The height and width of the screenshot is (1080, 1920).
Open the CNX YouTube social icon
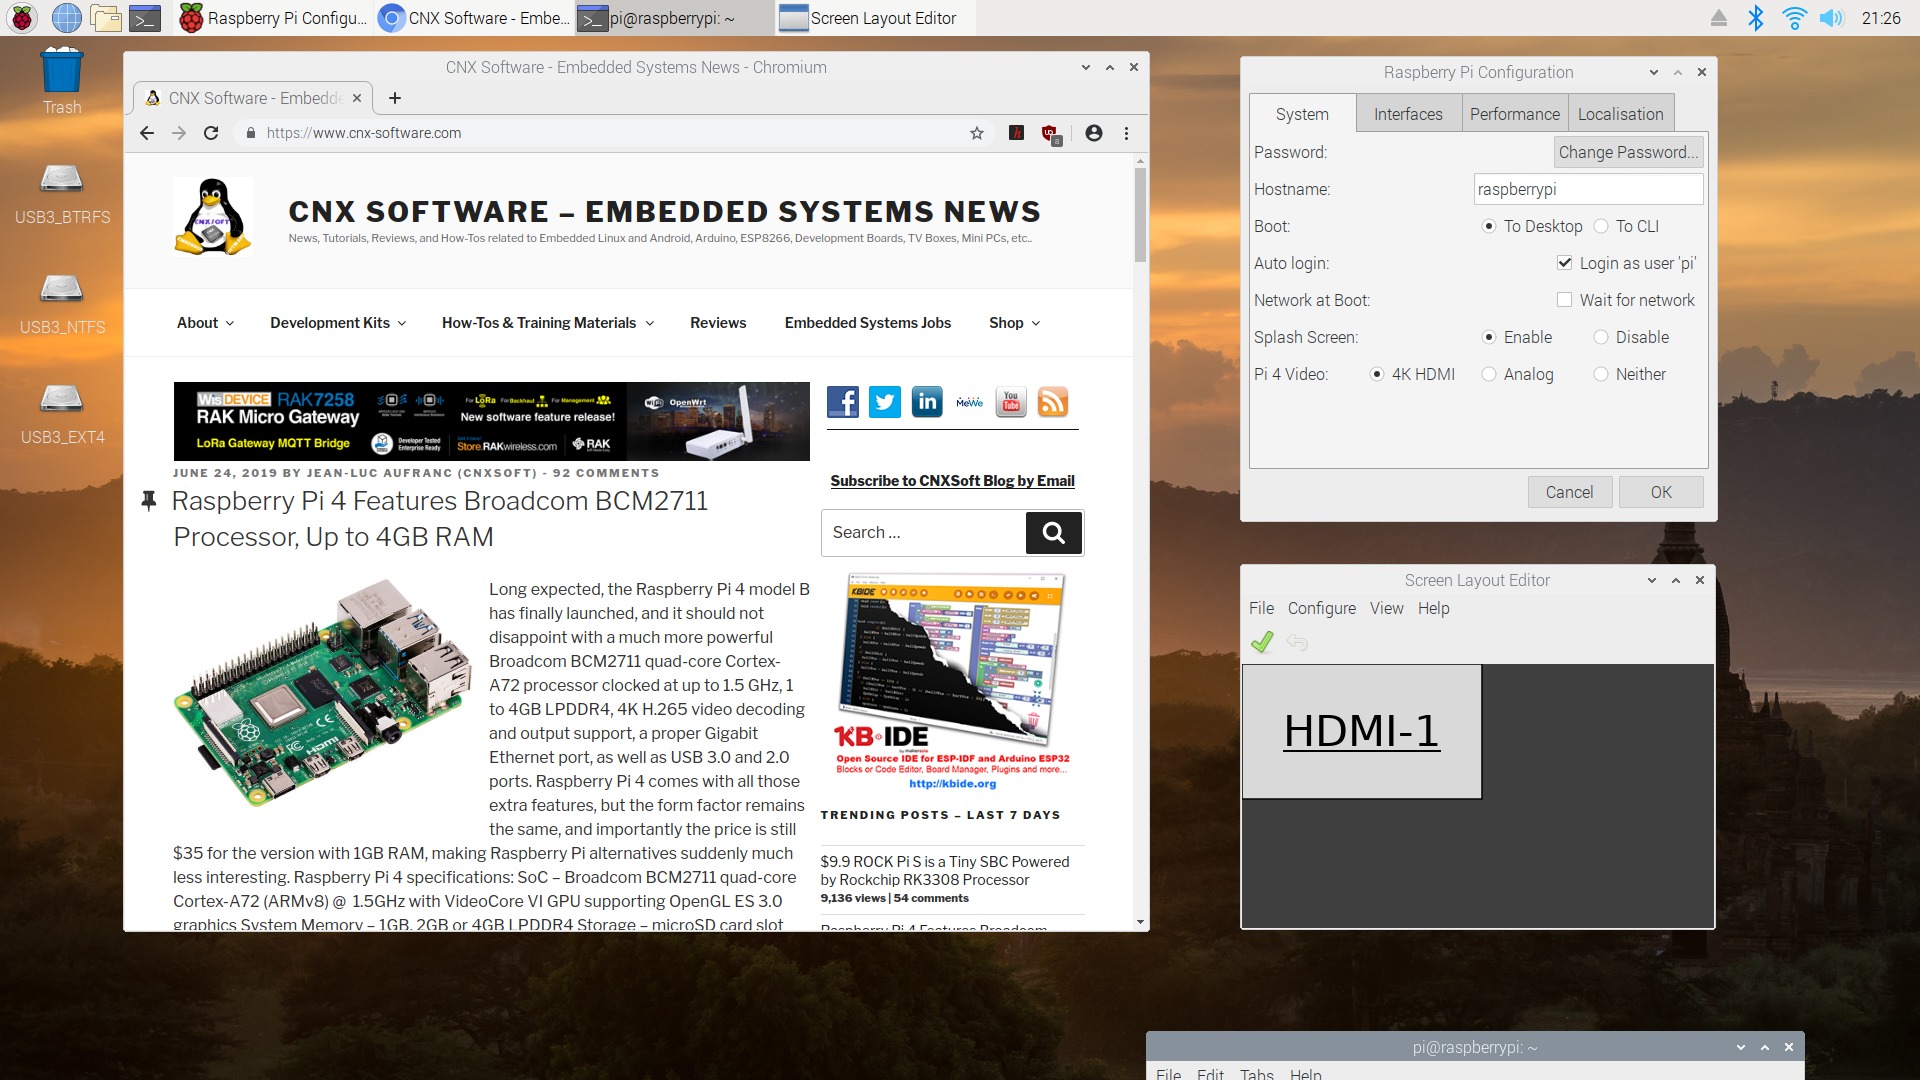click(1011, 402)
